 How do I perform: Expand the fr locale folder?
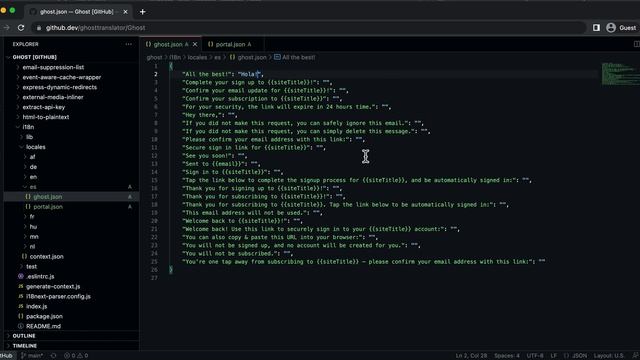32,217
